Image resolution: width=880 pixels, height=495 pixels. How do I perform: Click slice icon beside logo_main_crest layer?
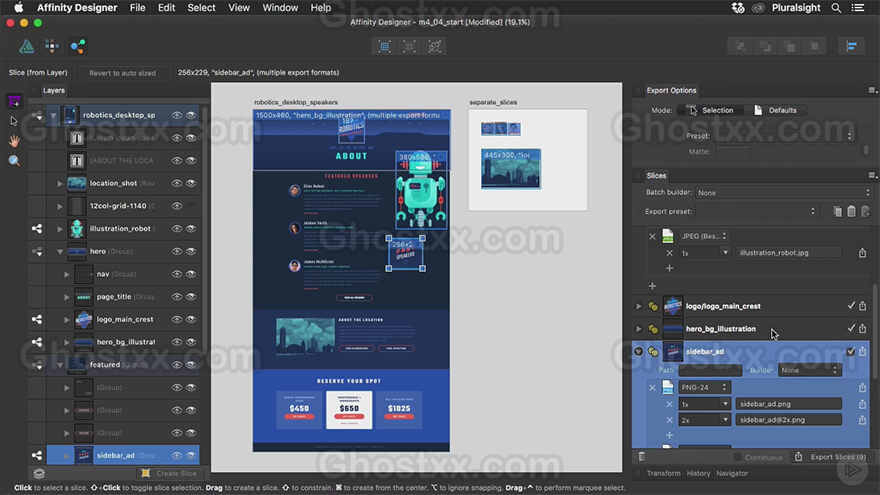pos(37,319)
